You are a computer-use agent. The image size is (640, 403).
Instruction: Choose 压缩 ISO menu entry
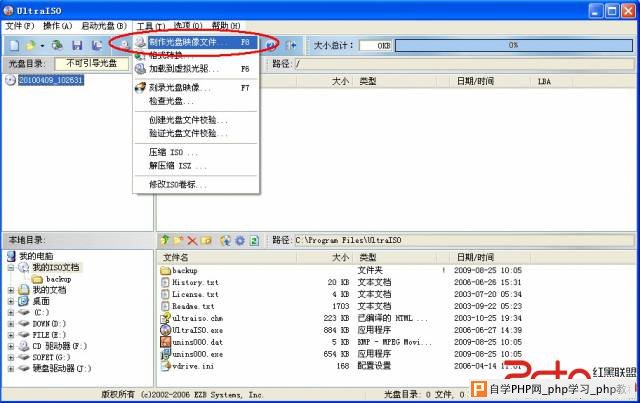tap(196, 152)
